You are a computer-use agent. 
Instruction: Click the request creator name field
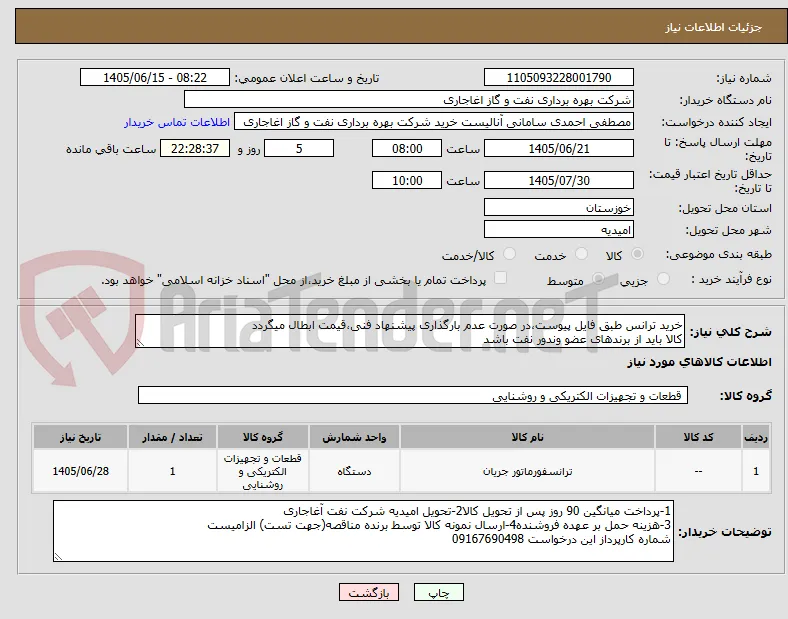tap(434, 122)
